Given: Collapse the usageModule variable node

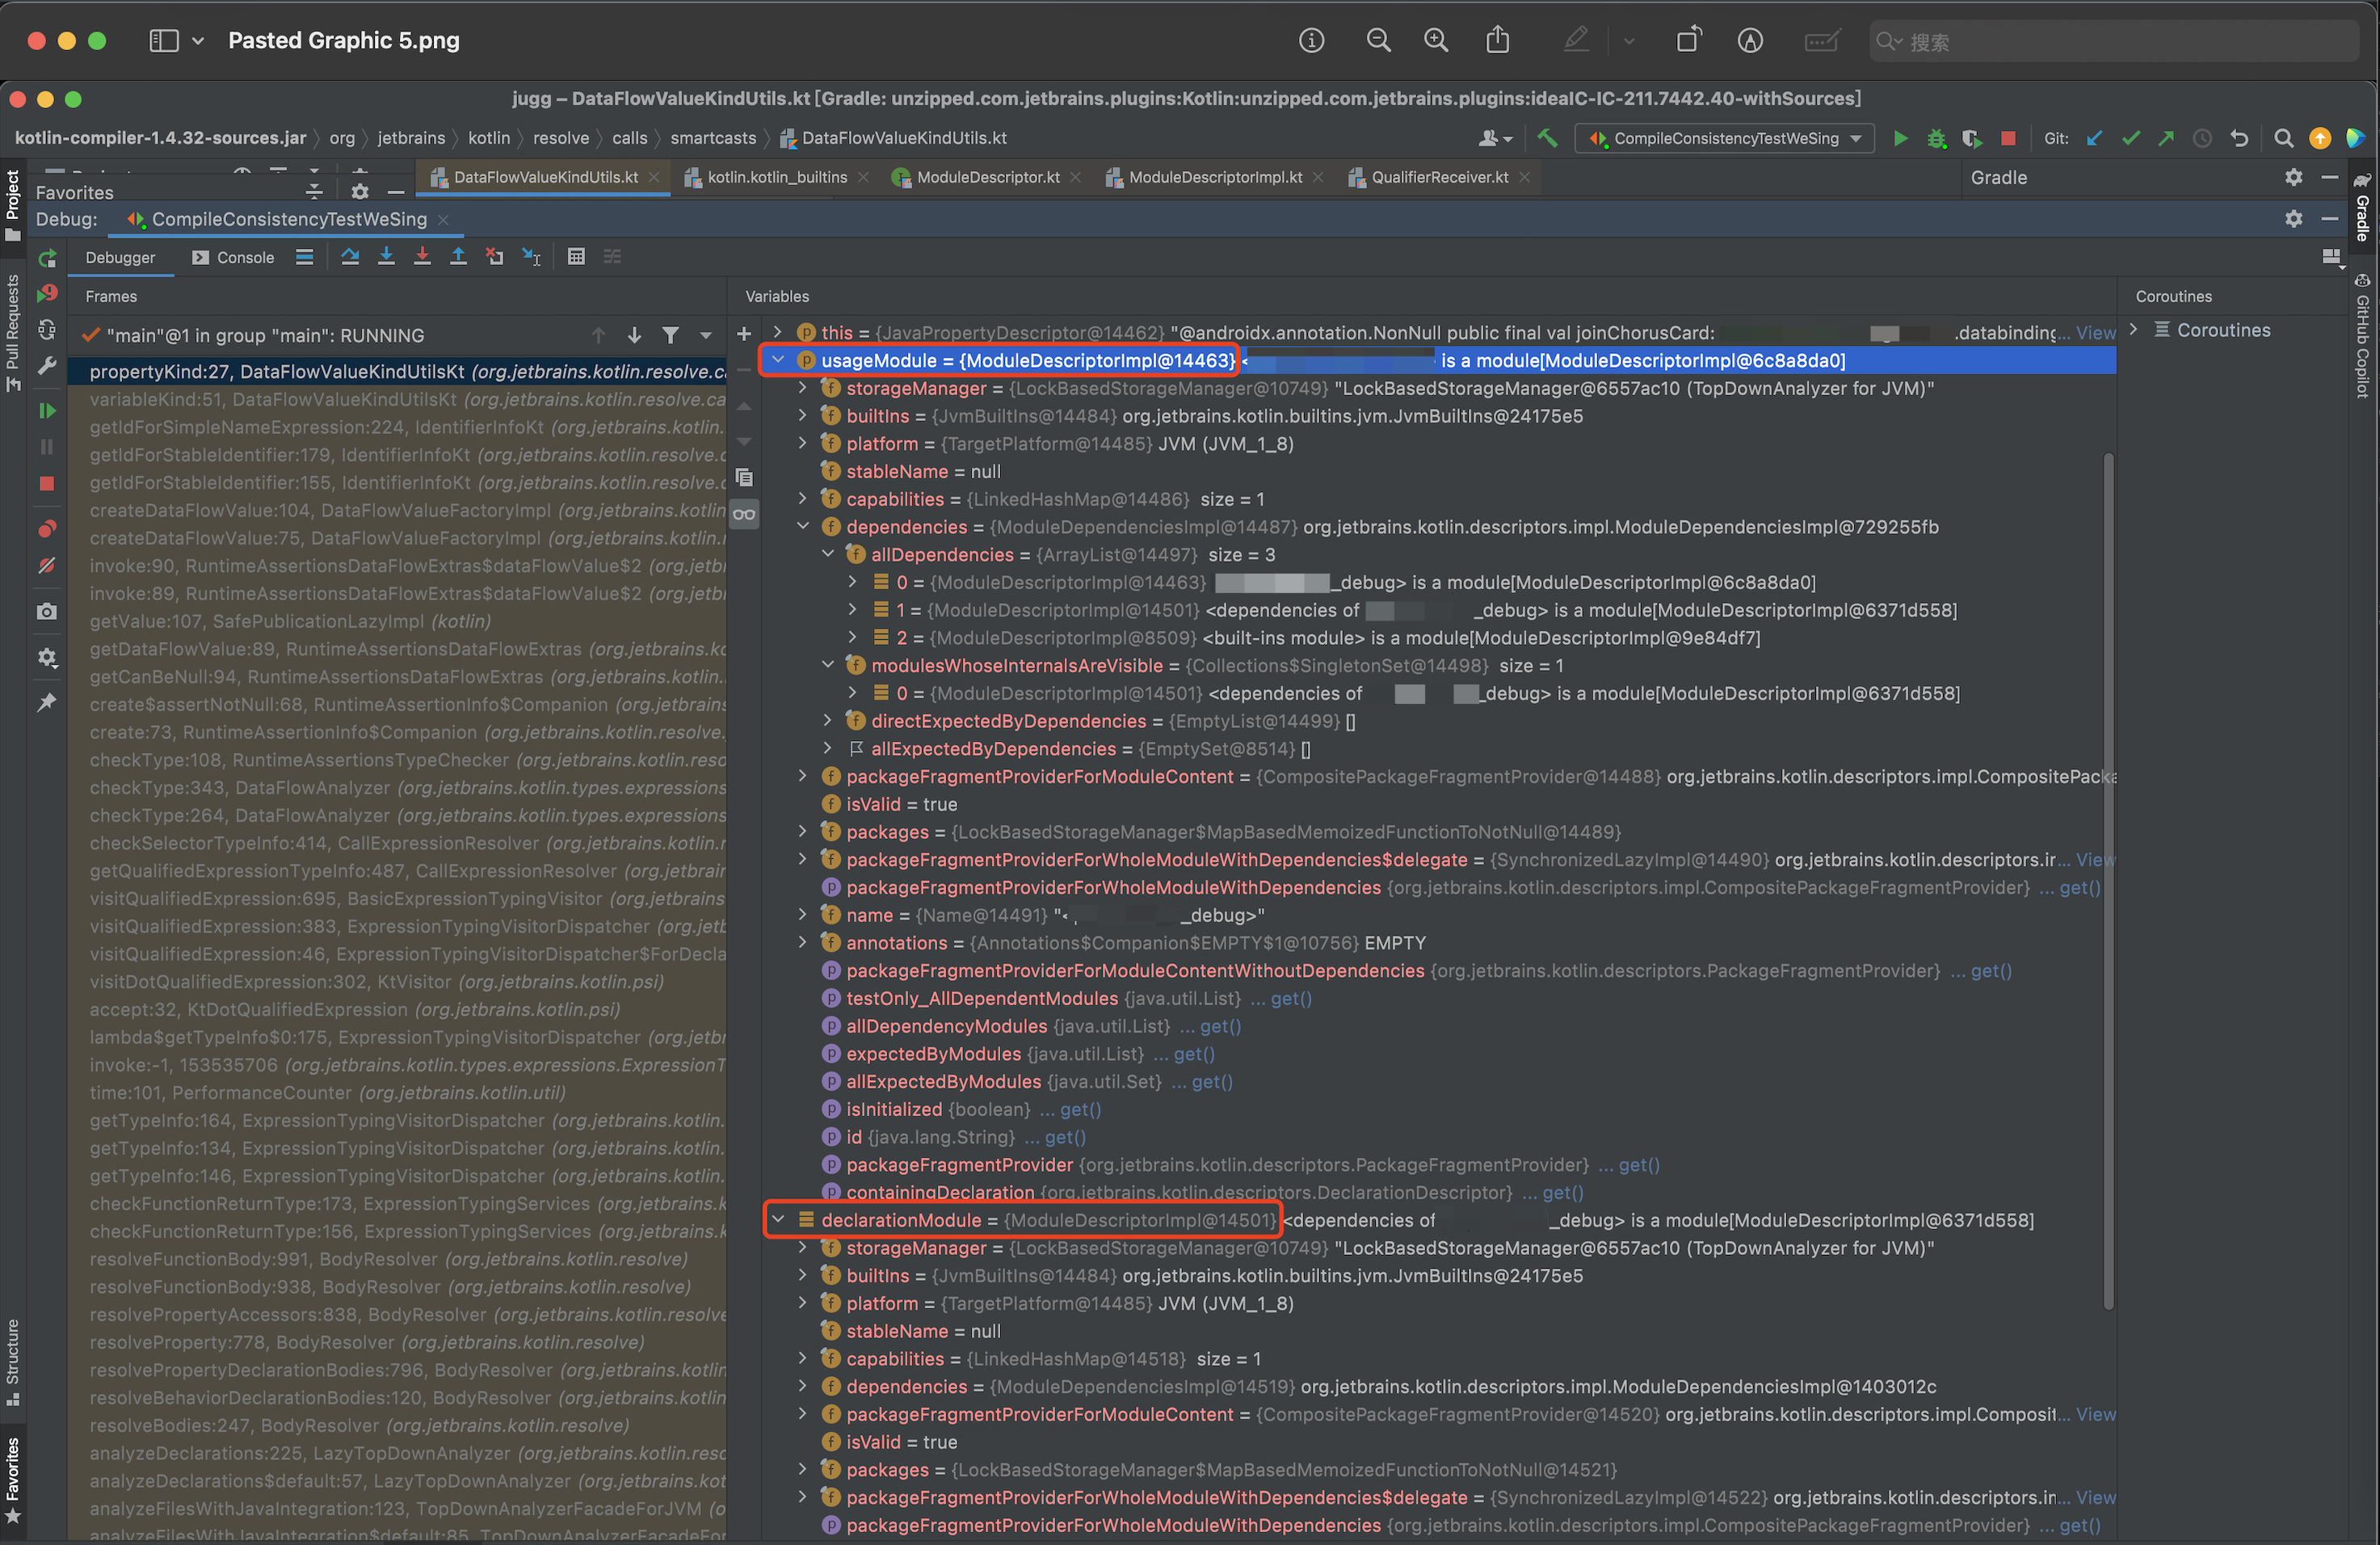Looking at the screenshot, I should [778, 360].
